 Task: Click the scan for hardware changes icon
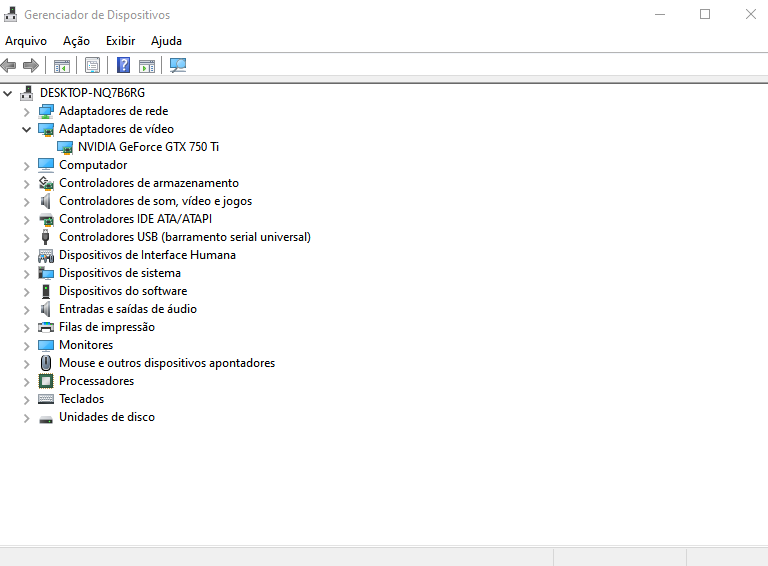tap(178, 65)
